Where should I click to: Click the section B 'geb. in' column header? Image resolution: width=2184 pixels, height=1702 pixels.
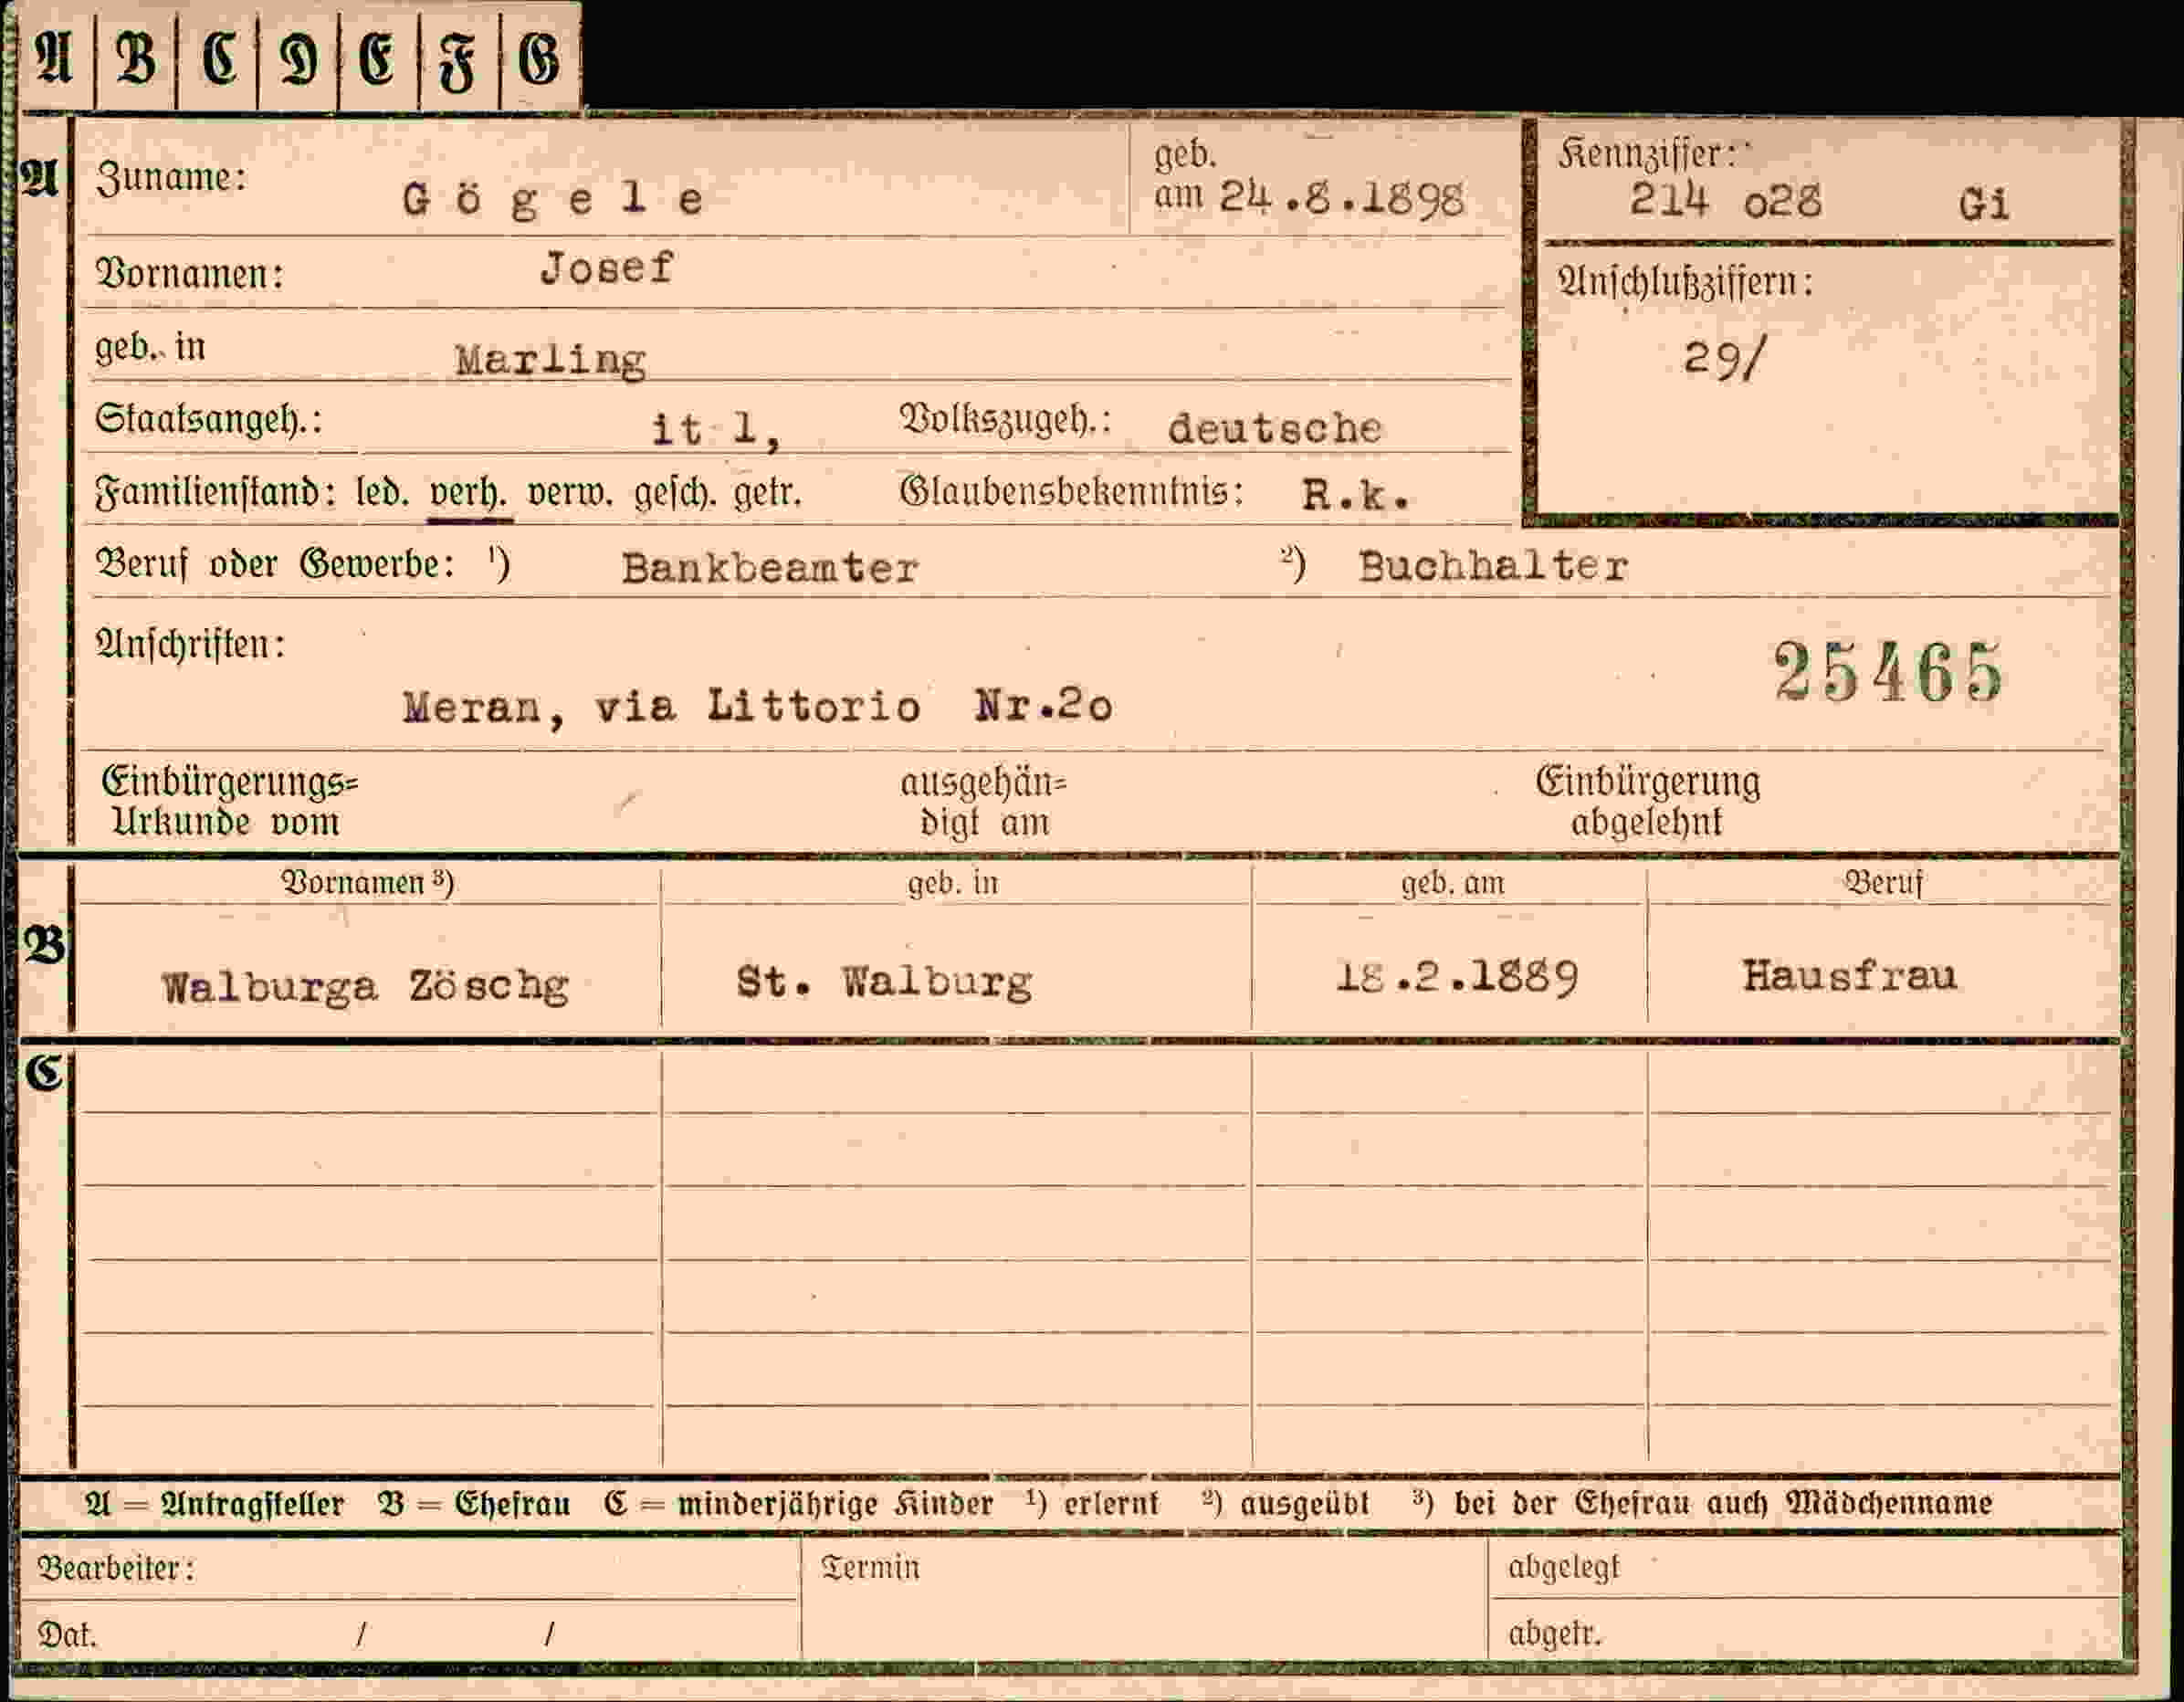pos(953,884)
